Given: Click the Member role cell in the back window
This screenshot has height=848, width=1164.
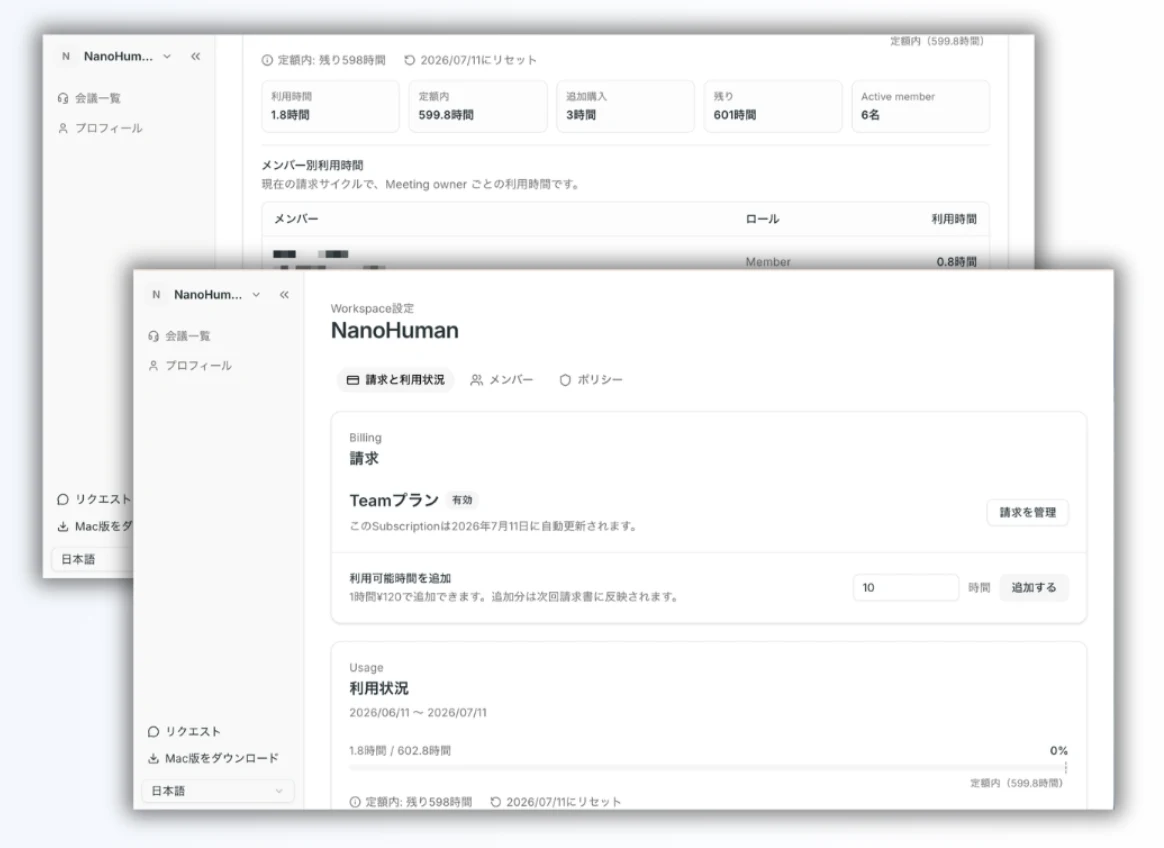Looking at the screenshot, I should pyautogui.click(x=768, y=261).
